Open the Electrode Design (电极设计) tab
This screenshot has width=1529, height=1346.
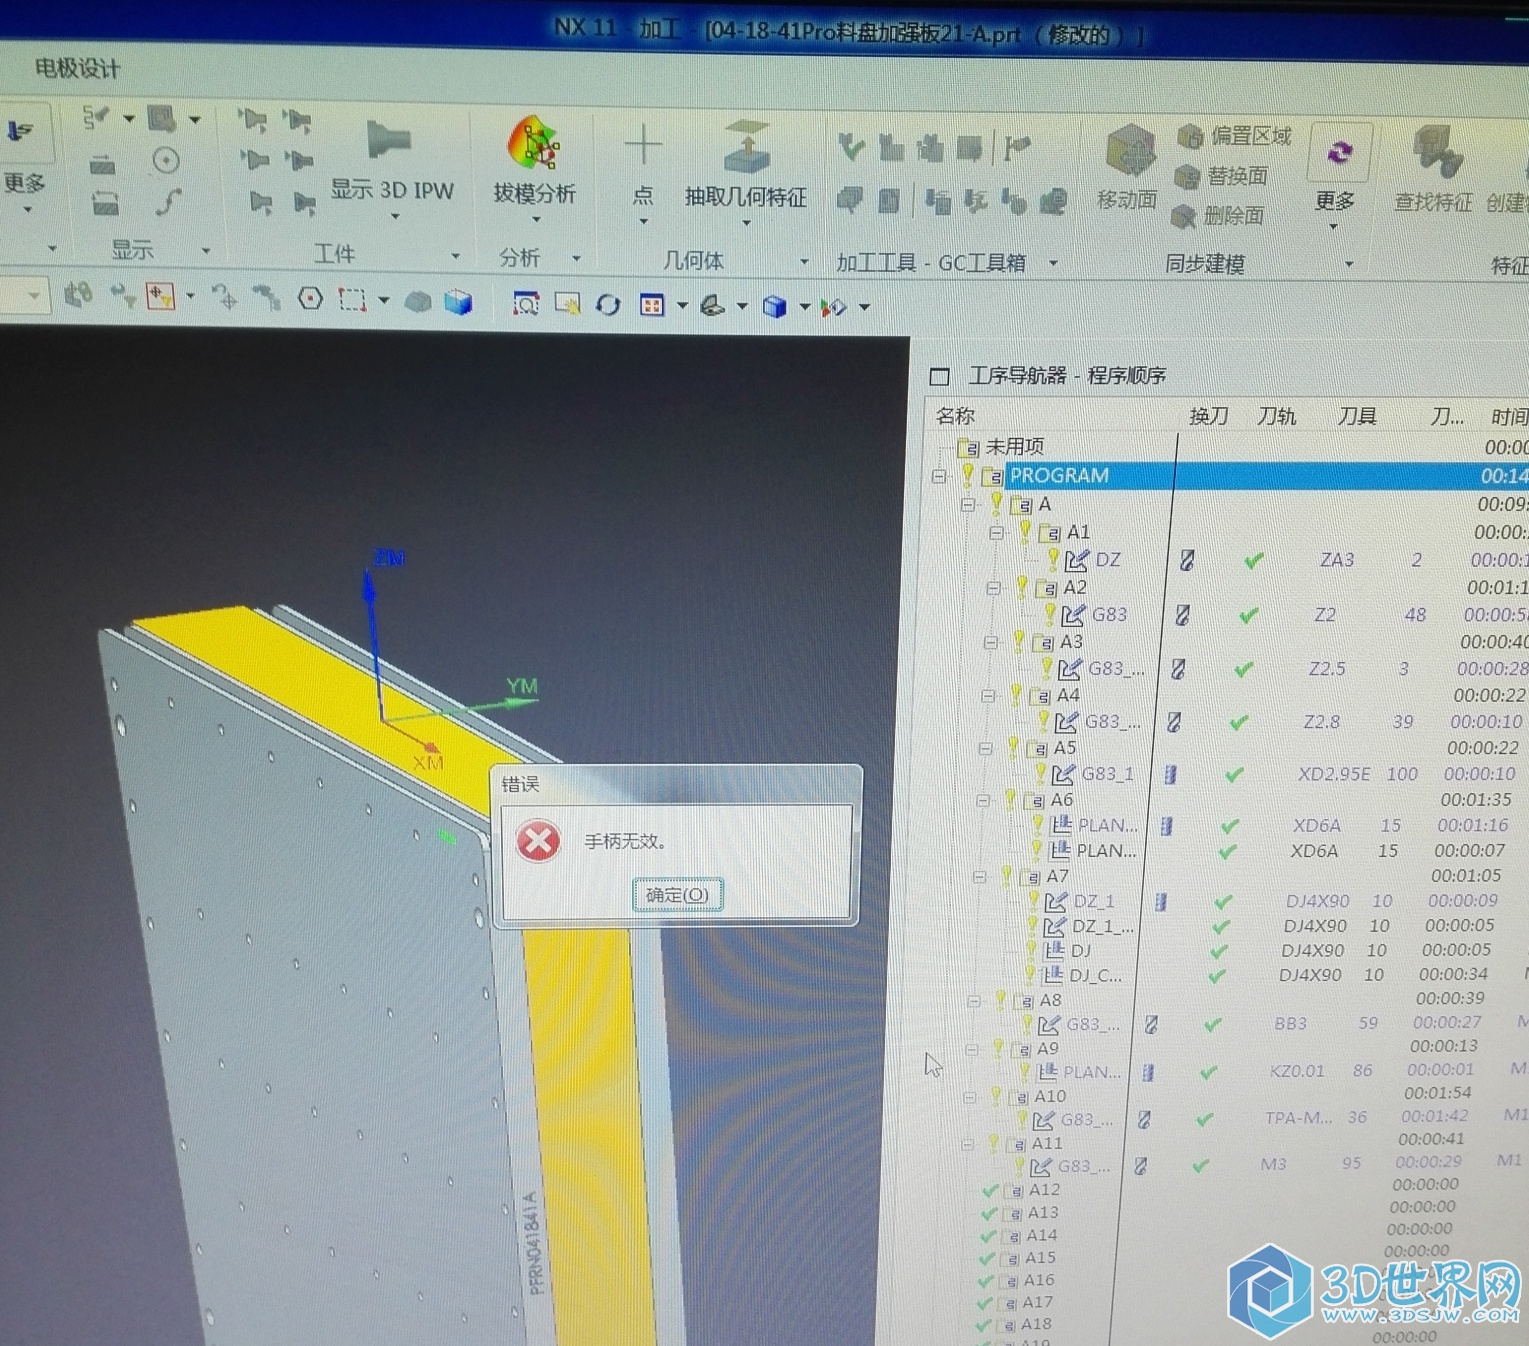(x=77, y=68)
